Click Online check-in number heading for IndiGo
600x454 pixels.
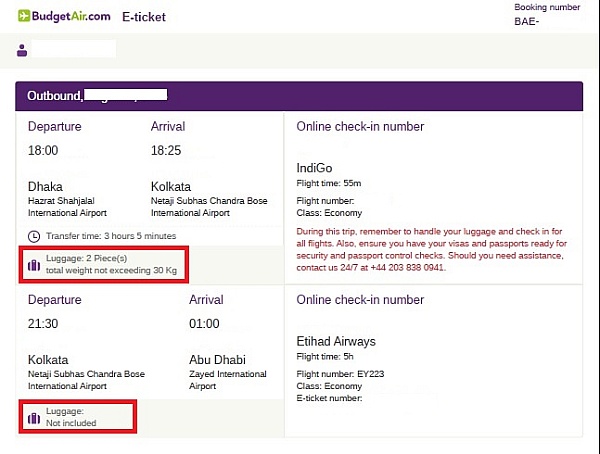tap(360, 127)
